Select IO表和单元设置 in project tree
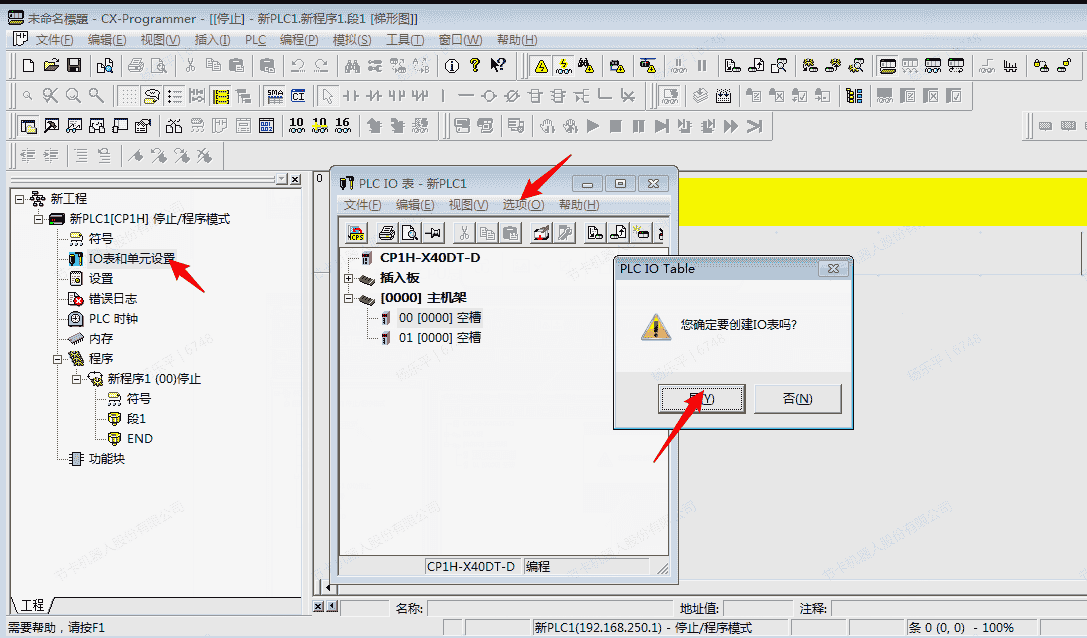Viewport: 1087px width, 638px height. (131, 259)
